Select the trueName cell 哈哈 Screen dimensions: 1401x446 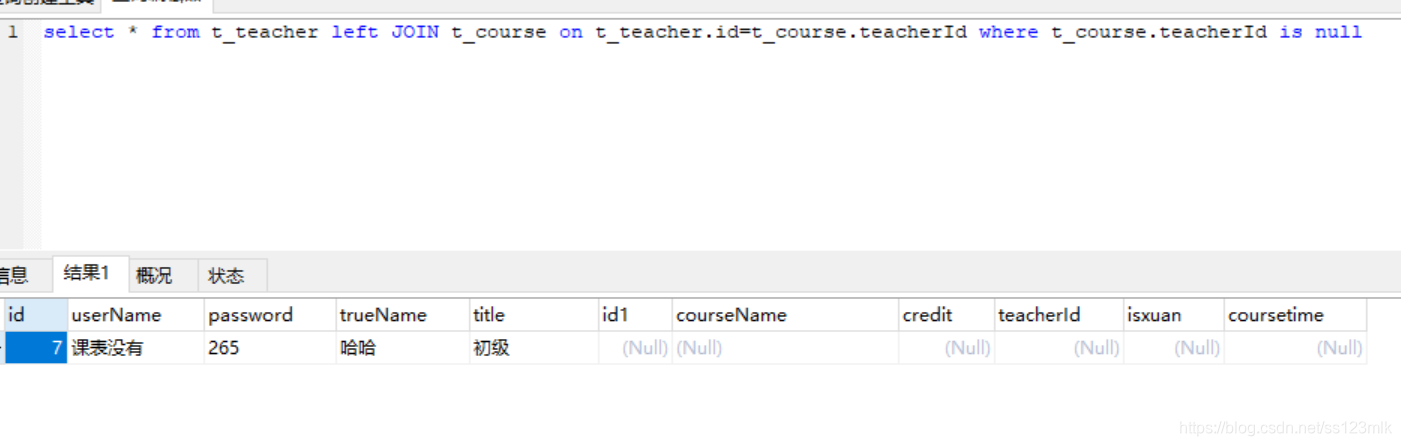click(403, 348)
